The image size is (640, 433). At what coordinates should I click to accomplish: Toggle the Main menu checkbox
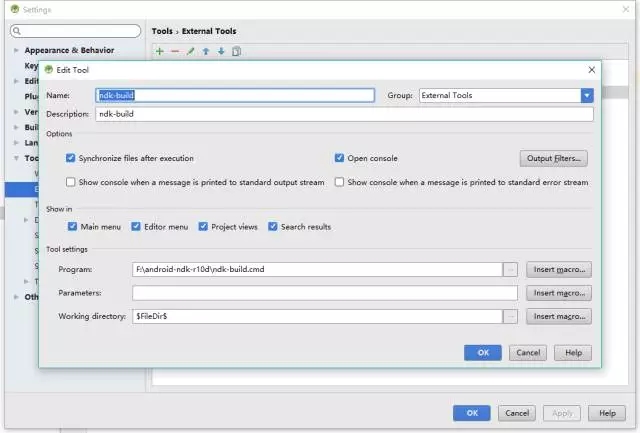(x=72, y=226)
